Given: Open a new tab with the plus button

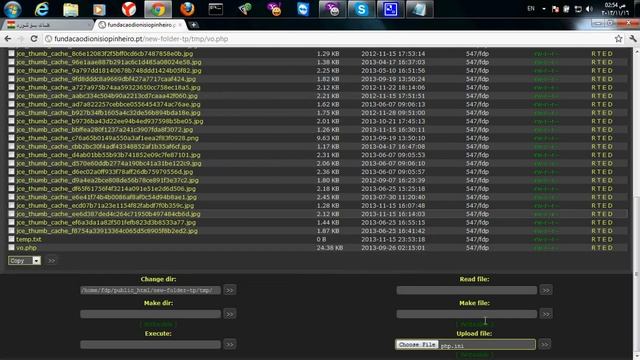Looking at the screenshot, I should 193,25.
